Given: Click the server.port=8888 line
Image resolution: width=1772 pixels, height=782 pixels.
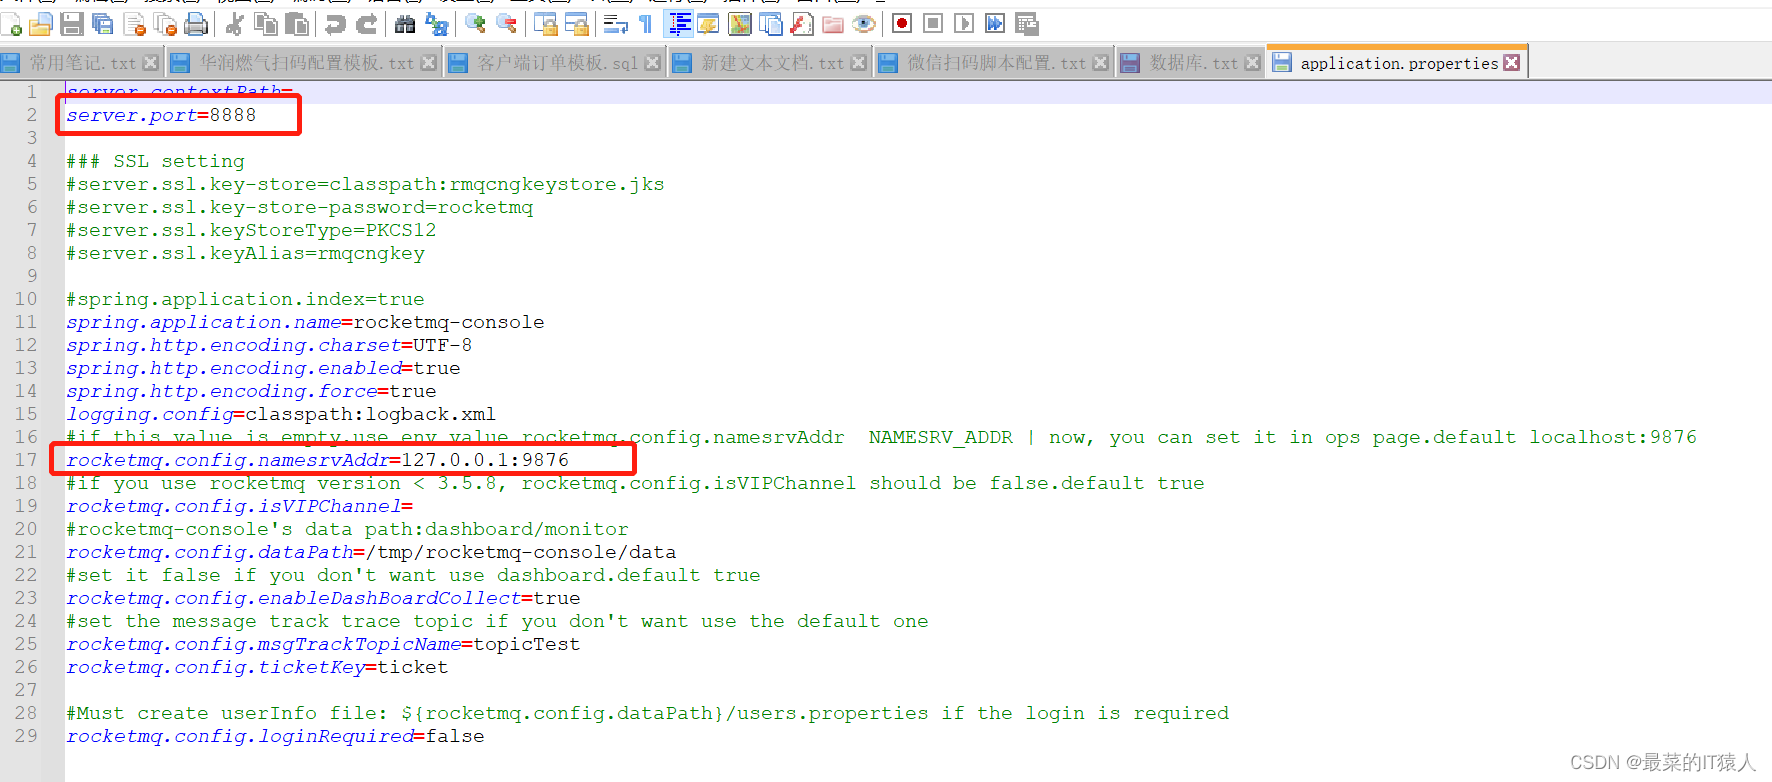Looking at the screenshot, I should [x=161, y=115].
